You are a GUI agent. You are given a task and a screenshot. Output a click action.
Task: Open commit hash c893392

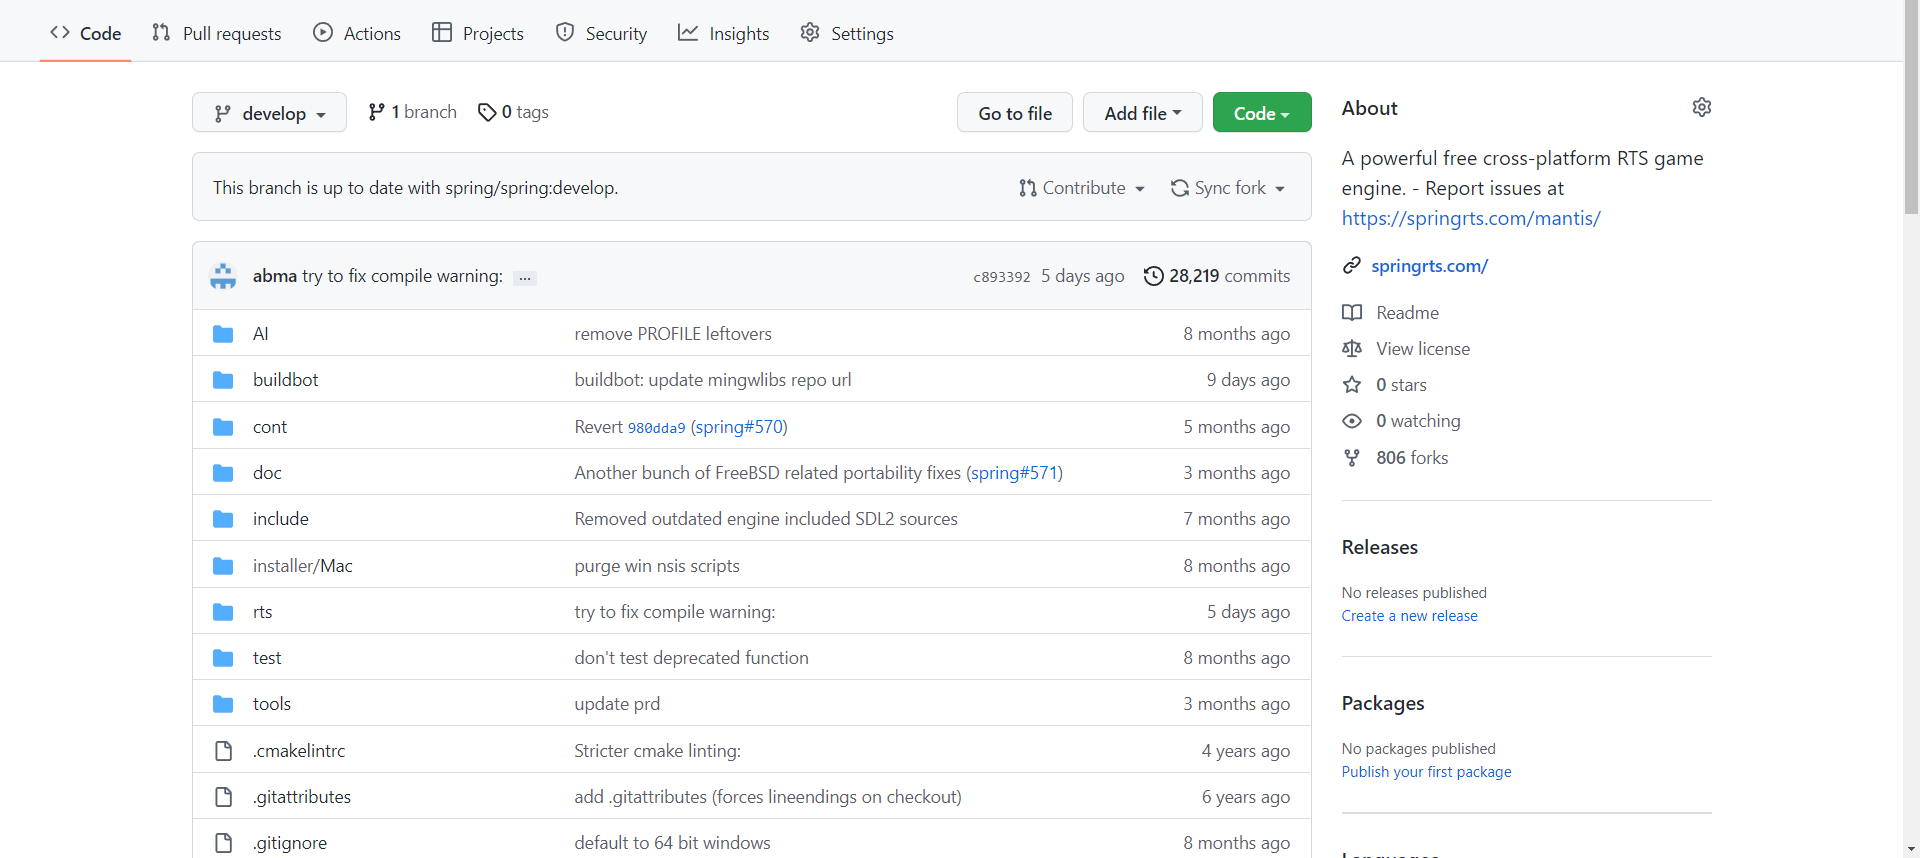(1001, 277)
